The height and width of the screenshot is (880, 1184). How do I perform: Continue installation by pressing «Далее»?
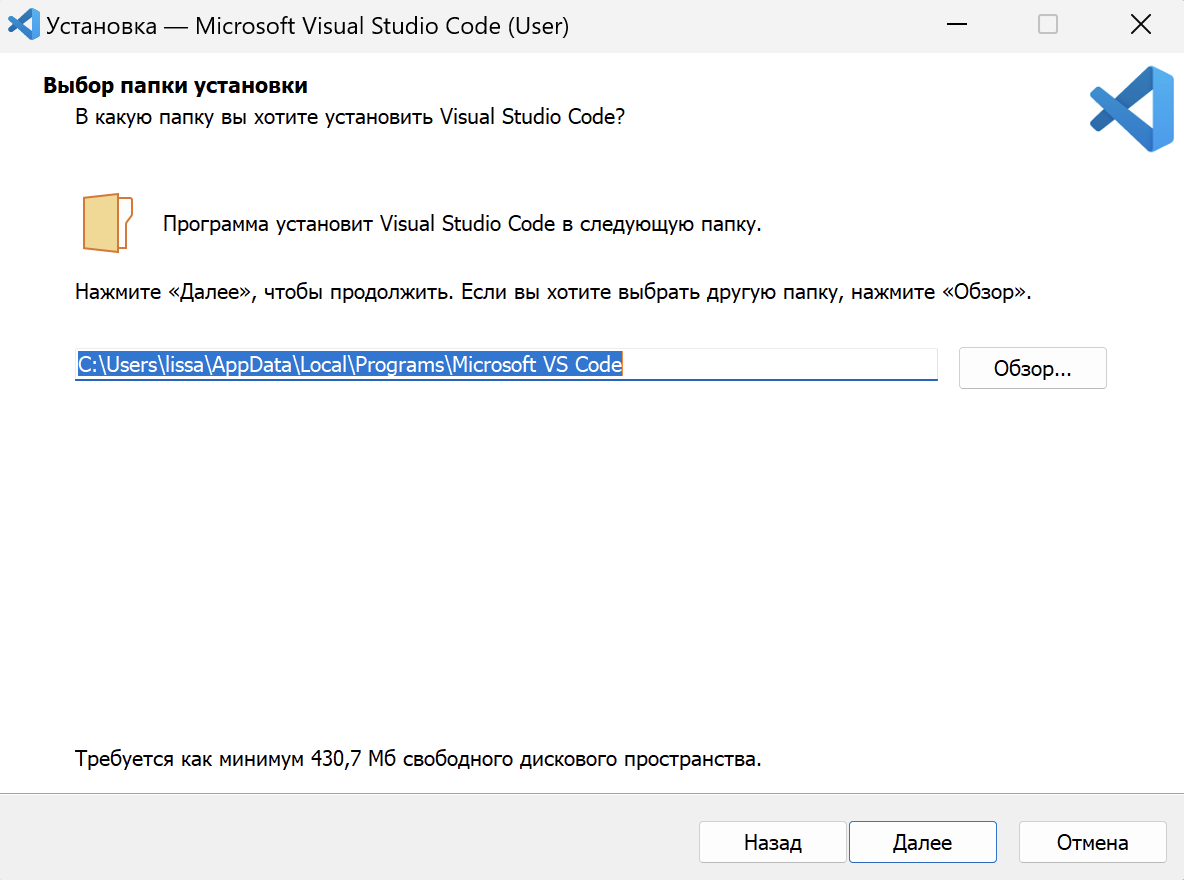(922, 842)
